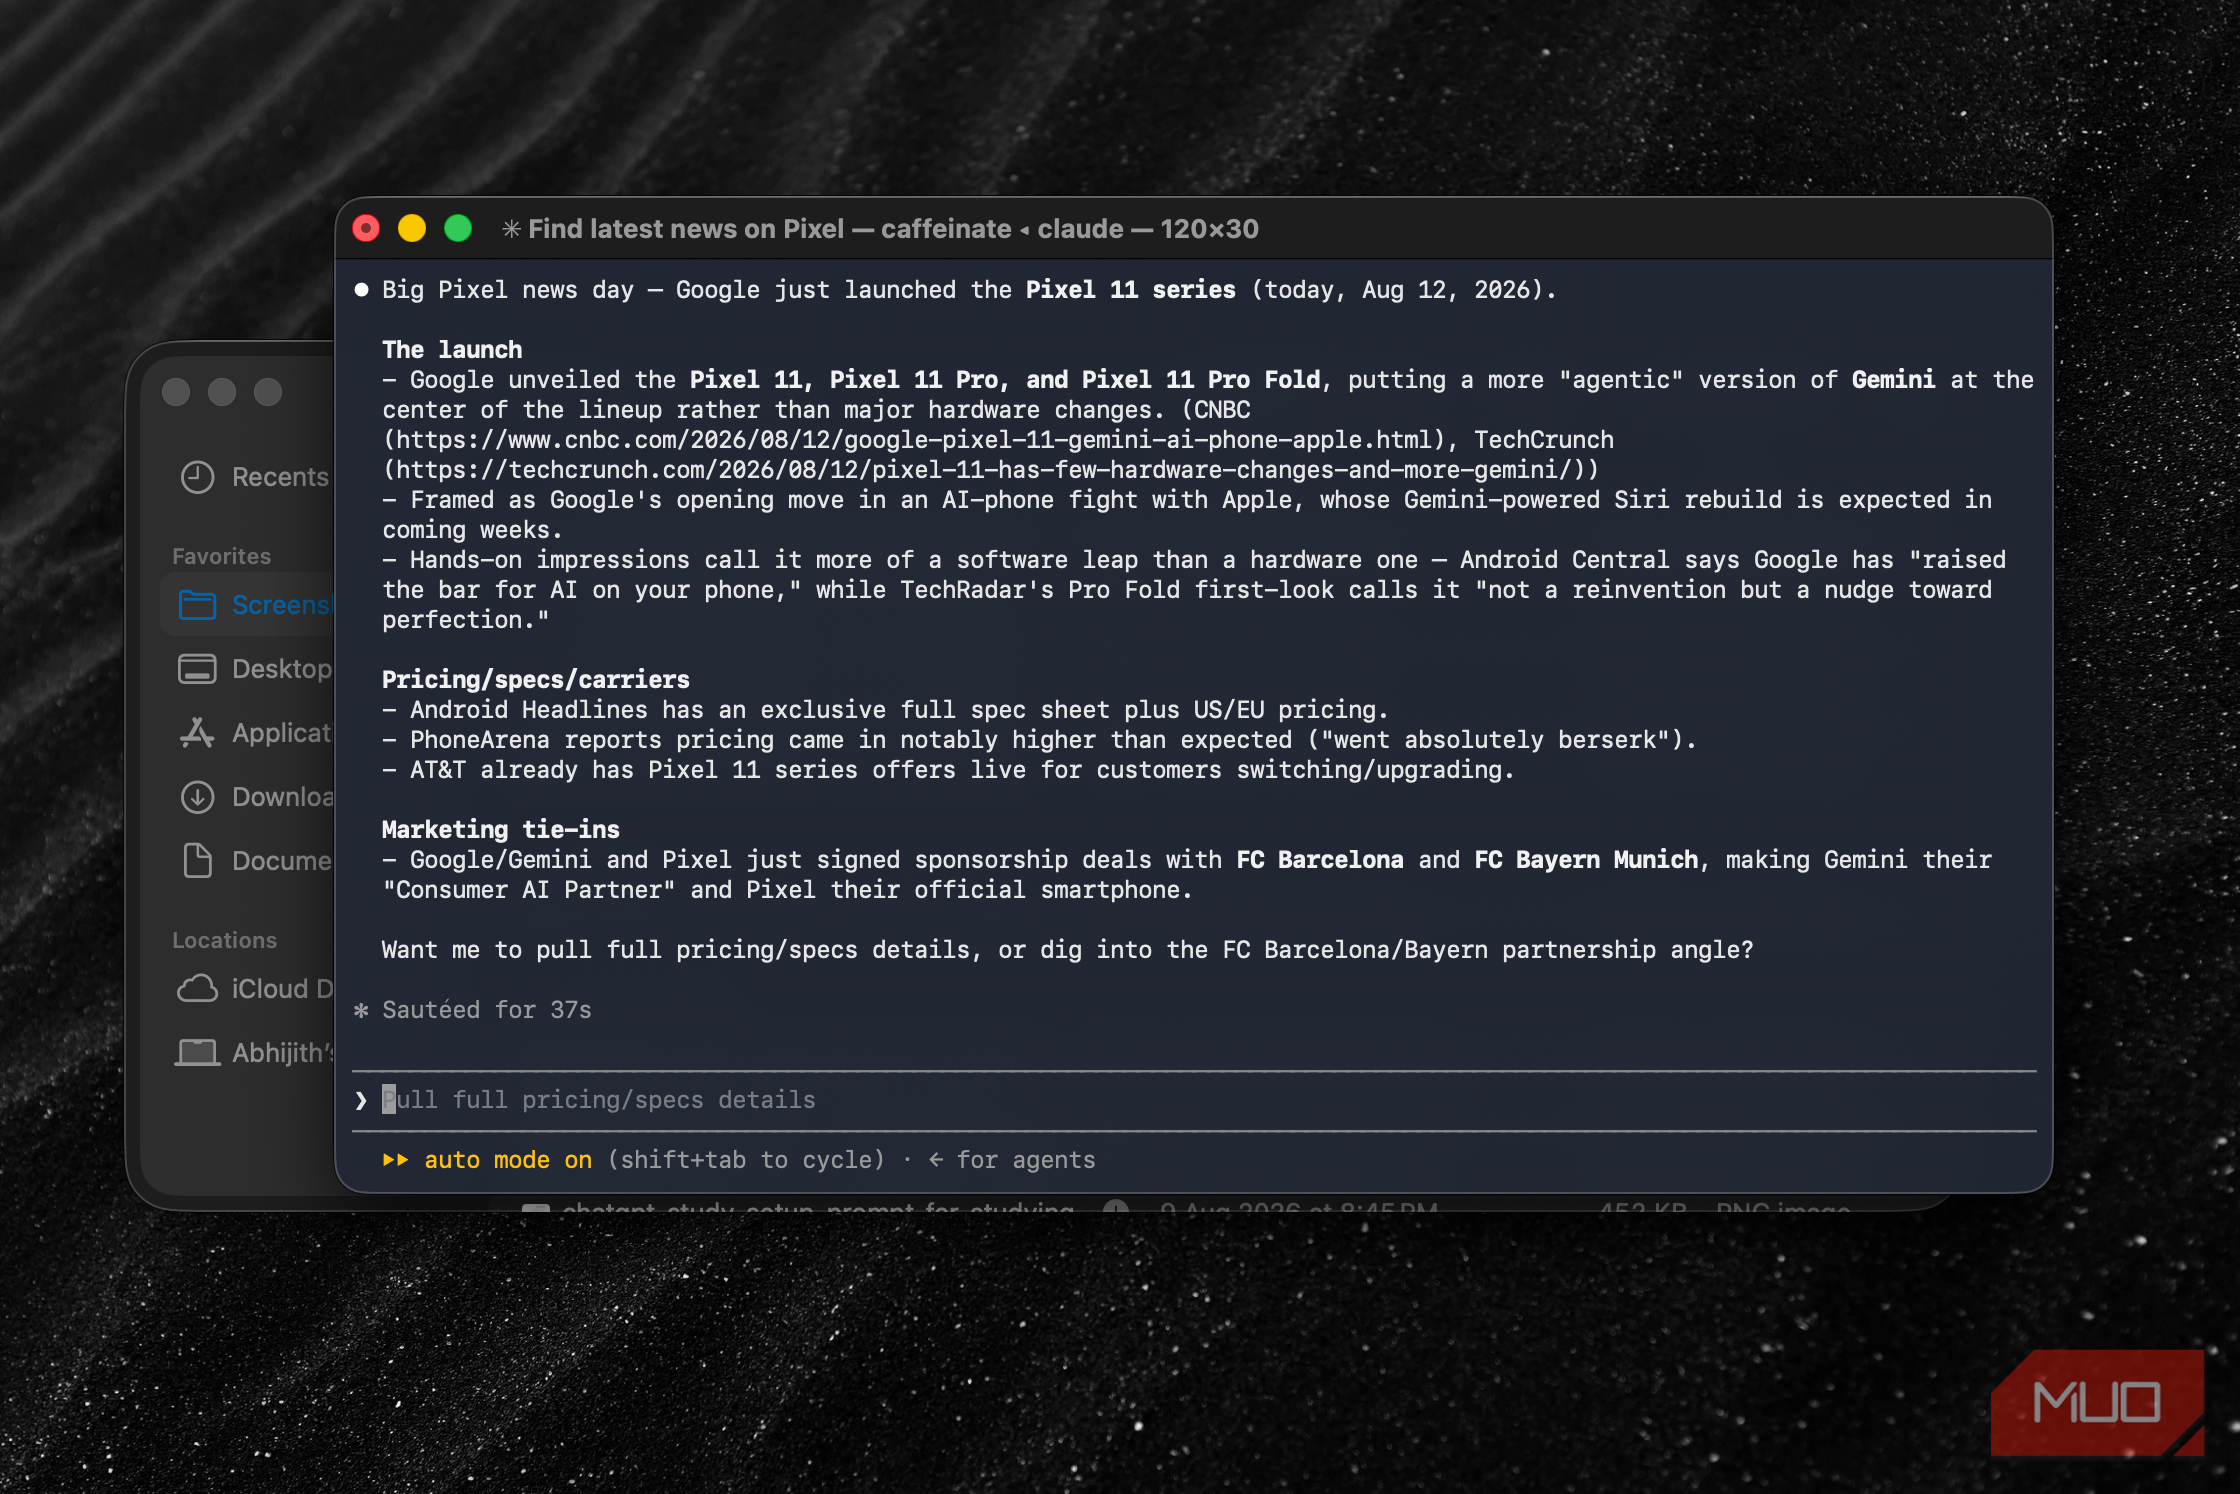Click the bold 'Gemini' in the launch paragraph
Viewport: 2240px width, 1494px height.
(x=1893, y=380)
